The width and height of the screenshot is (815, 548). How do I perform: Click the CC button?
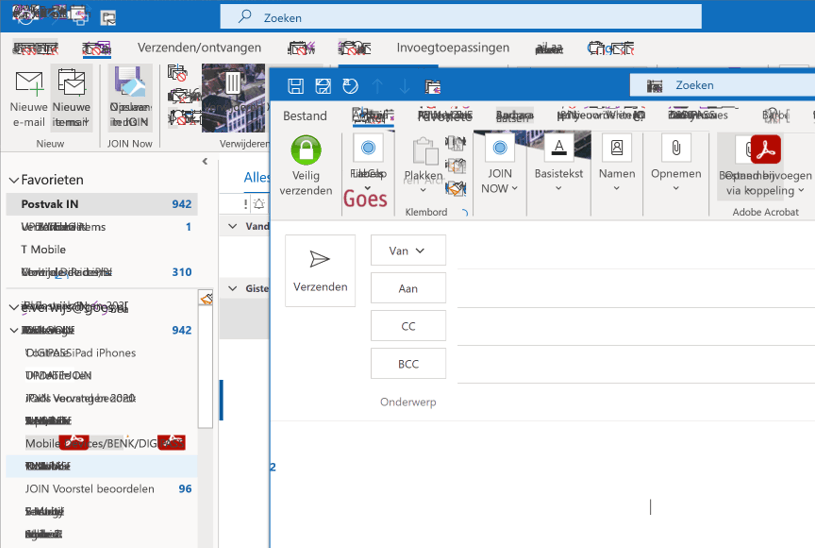(x=408, y=326)
